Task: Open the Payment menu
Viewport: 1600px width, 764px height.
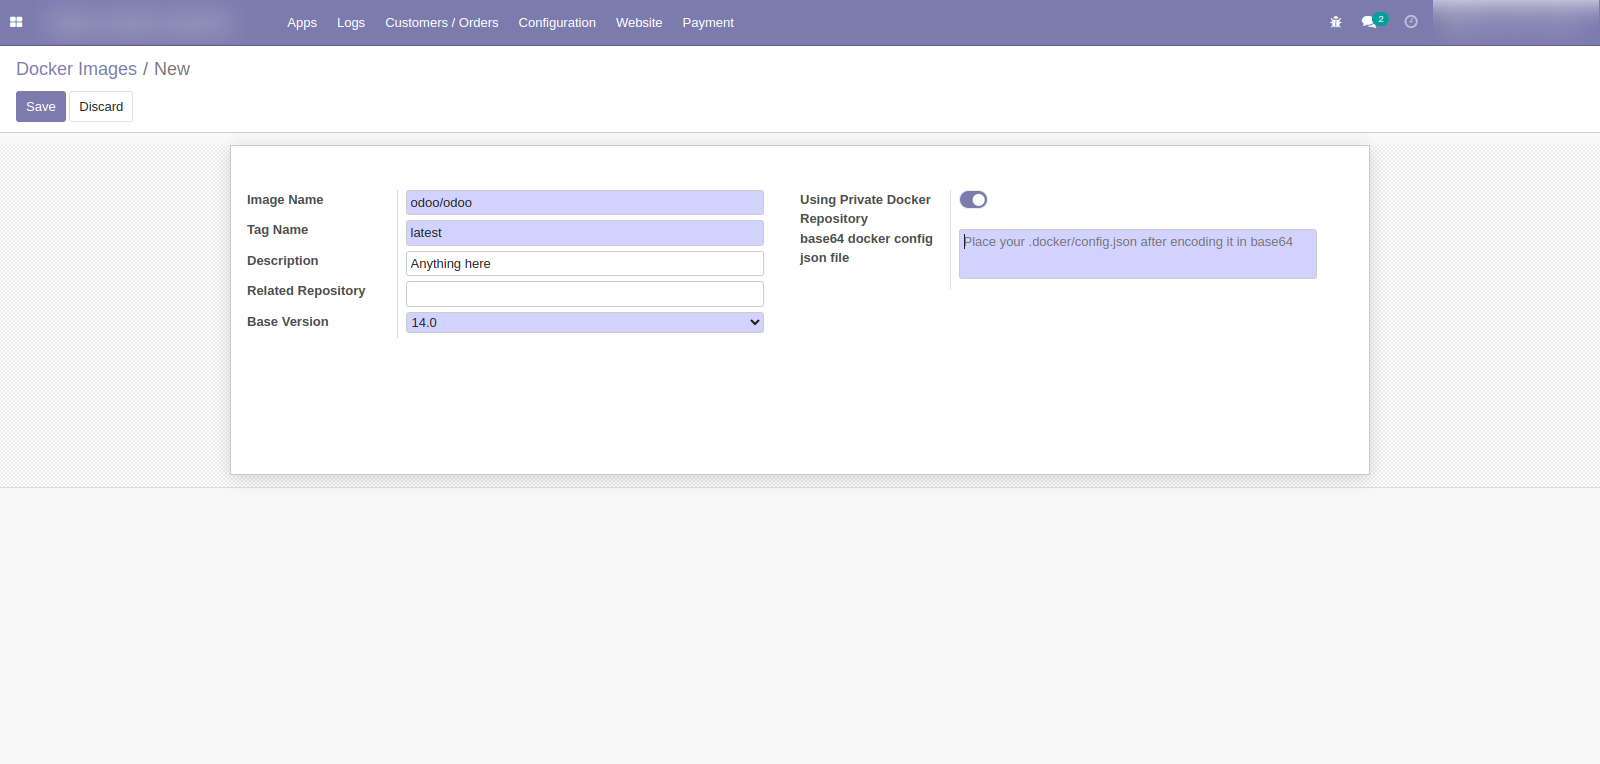Action: 707,23
